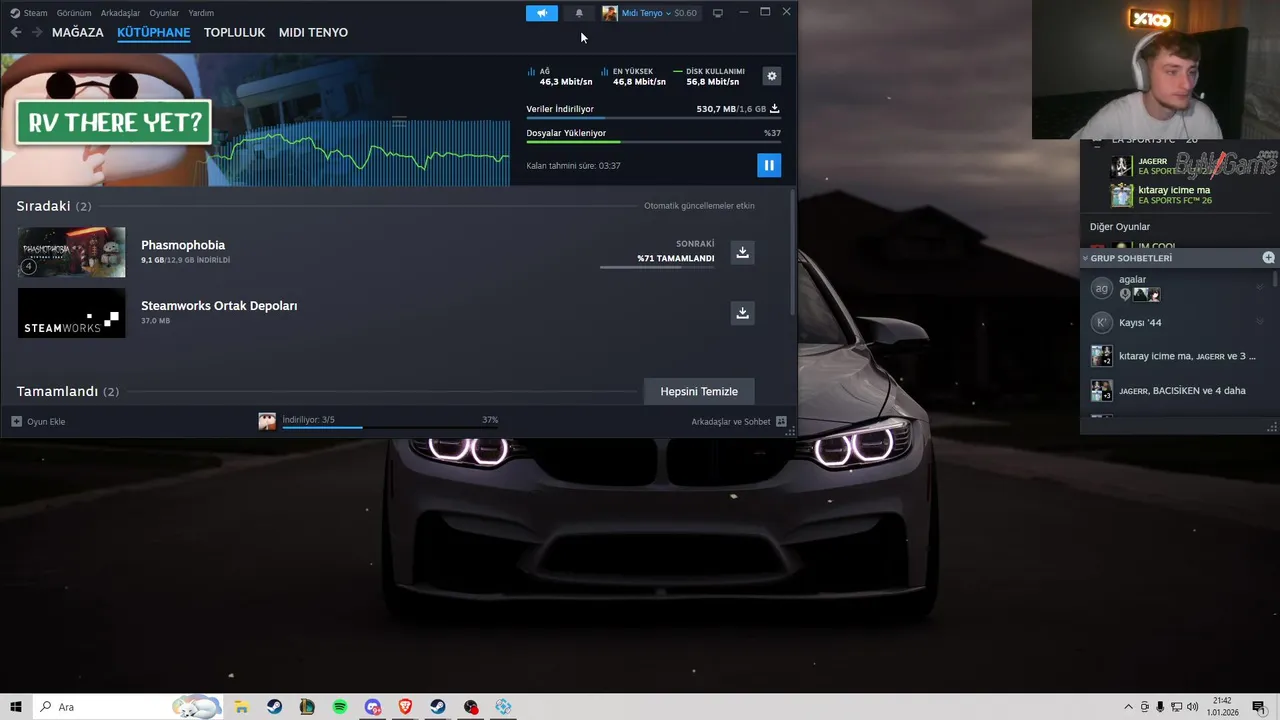The image size is (1280, 720).
Task: Open the Windows notification center icon
Action: tap(1258, 707)
